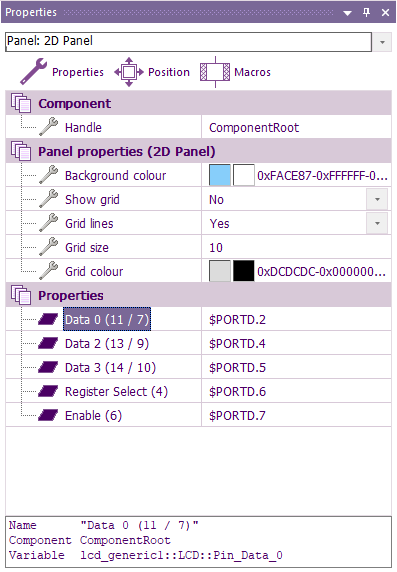Open the Grid lines dropdown
The height and width of the screenshot is (572, 397).
pos(377,223)
